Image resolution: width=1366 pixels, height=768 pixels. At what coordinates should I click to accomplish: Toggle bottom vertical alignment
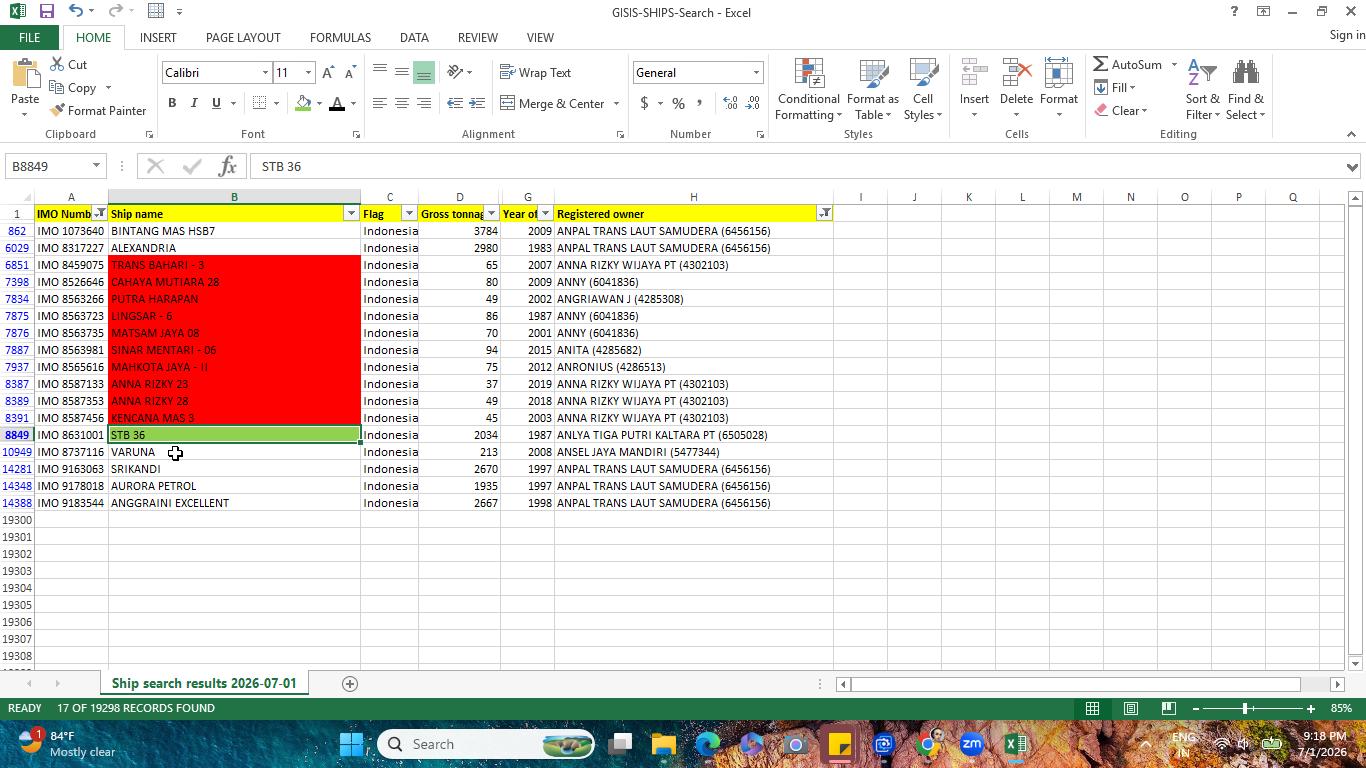[423, 72]
